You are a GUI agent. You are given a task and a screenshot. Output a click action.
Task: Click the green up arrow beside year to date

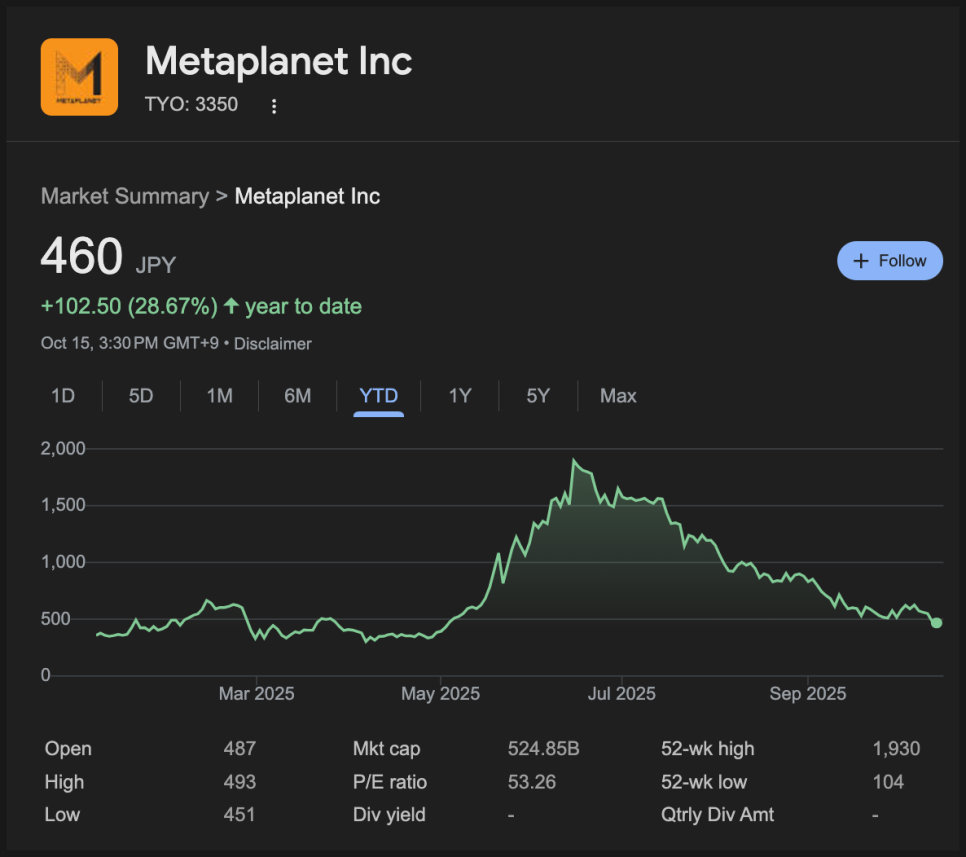coord(231,306)
